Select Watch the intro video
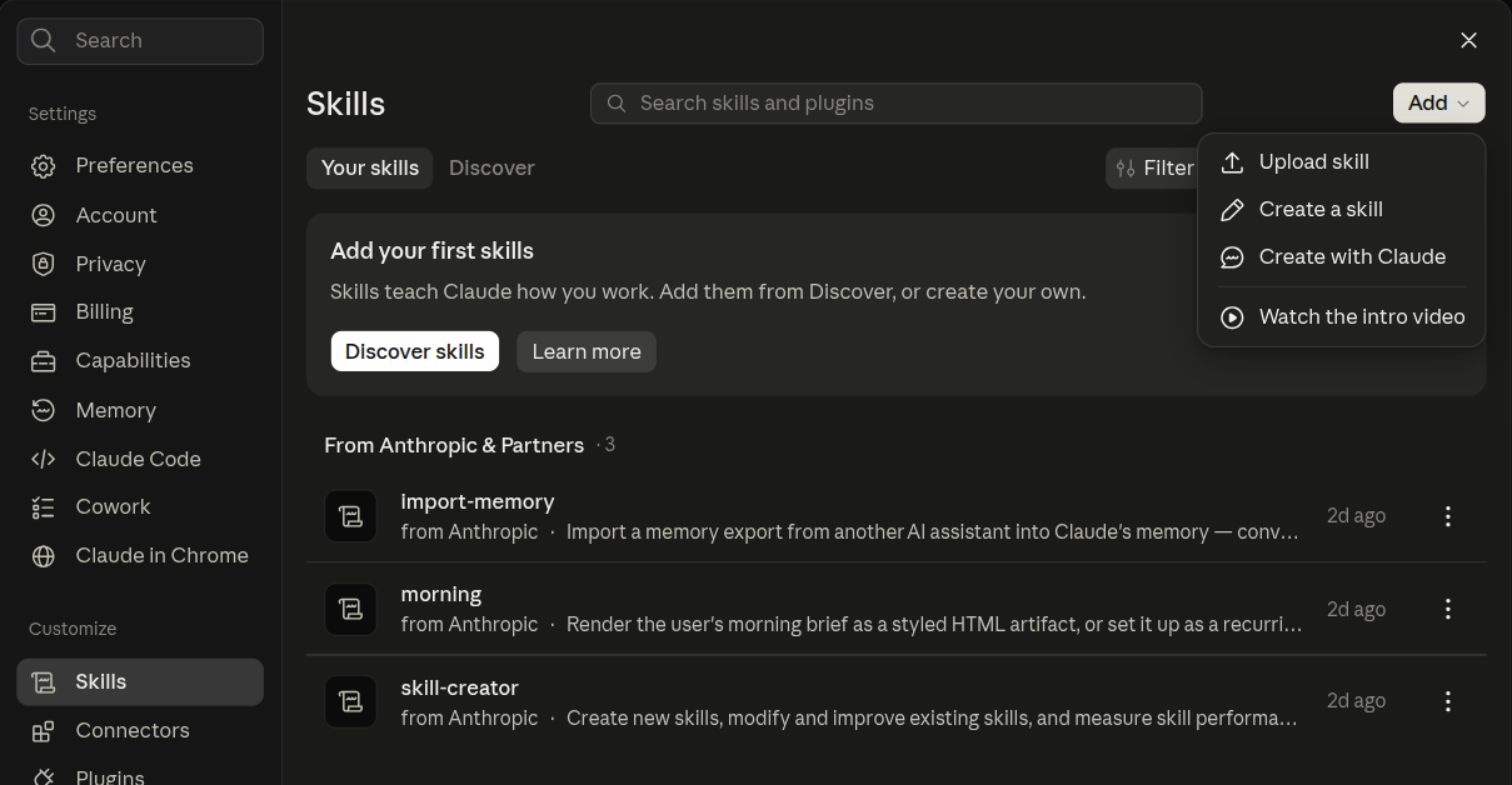 click(x=1341, y=317)
